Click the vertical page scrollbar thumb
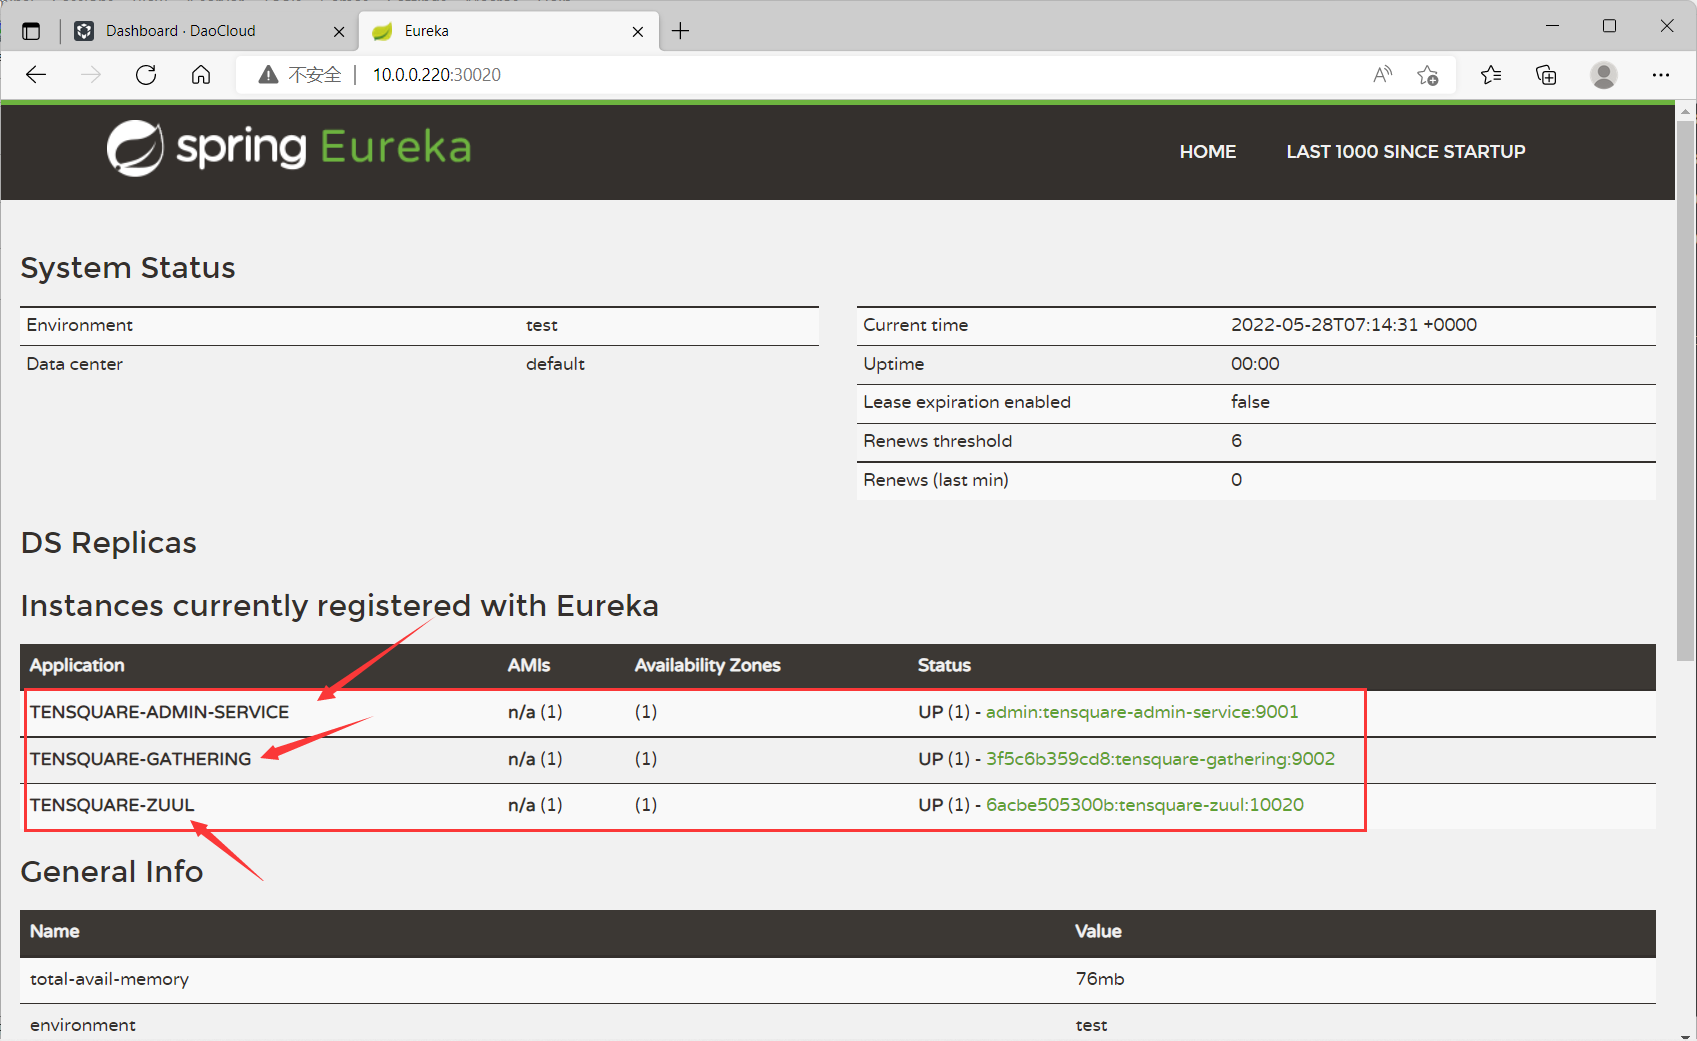This screenshot has height=1041, width=1697. coord(1686,390)
